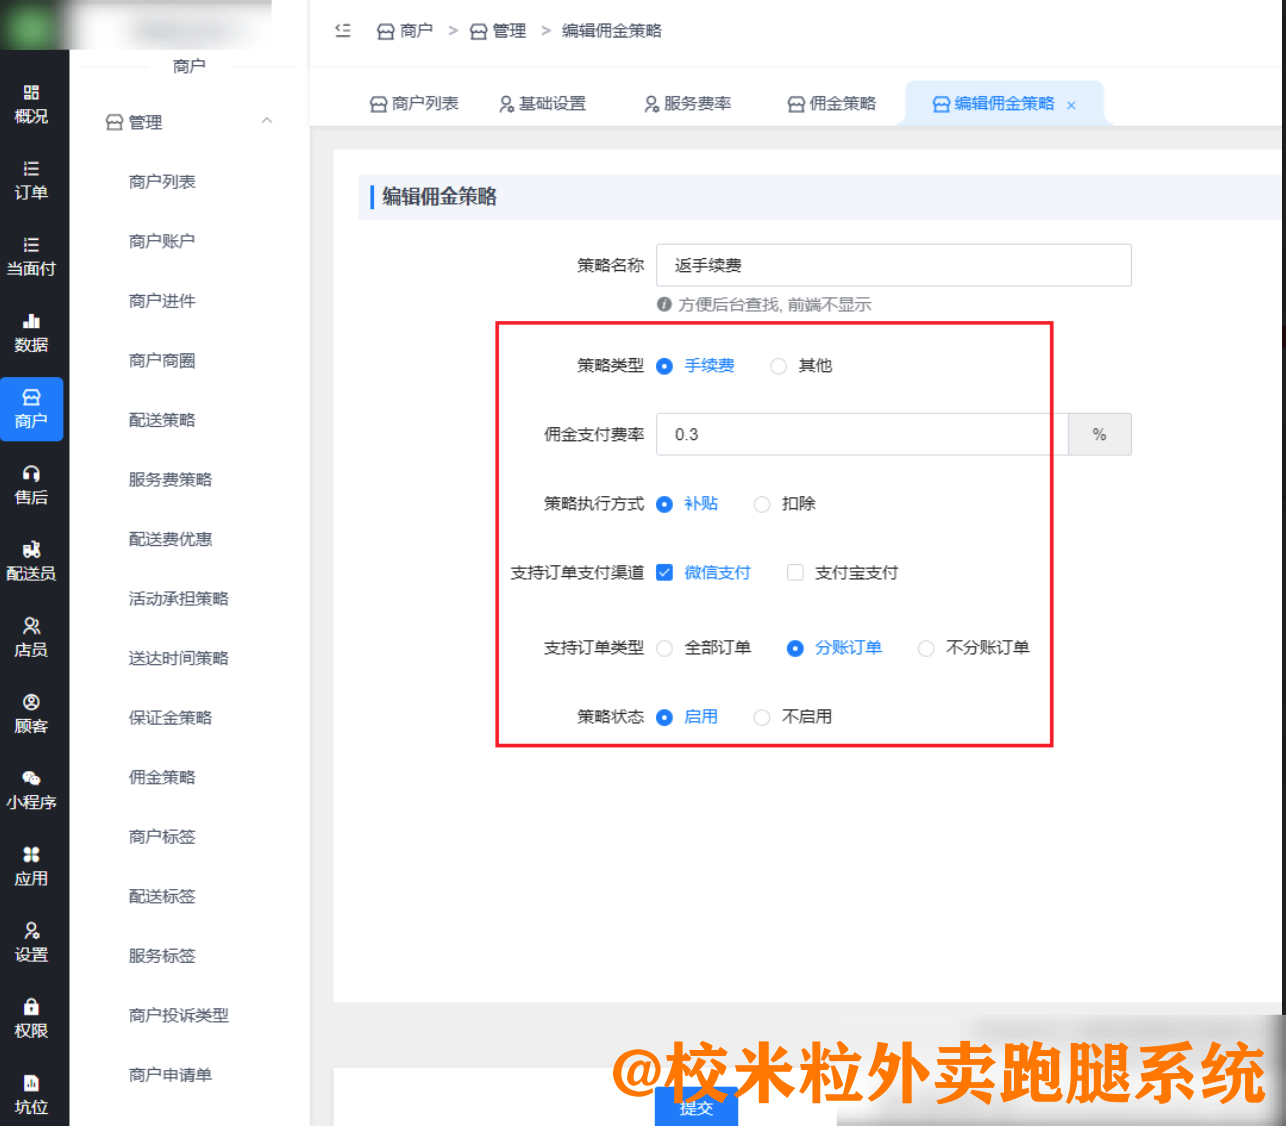The height and width of the screenshot is (1126, 1286).
Task: Select the 订单 orders icon in sidebar
Action: click(x=33, y=177)
